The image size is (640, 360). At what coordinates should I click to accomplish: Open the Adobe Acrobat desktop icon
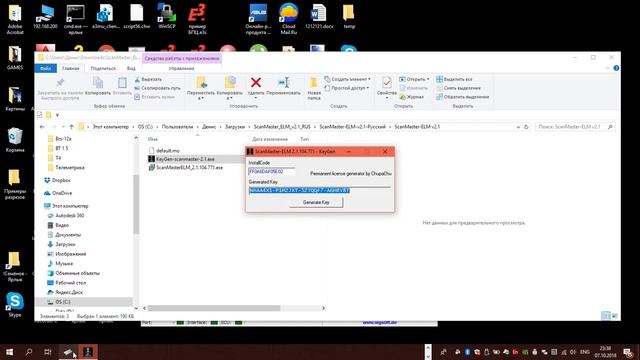(15, 20)
